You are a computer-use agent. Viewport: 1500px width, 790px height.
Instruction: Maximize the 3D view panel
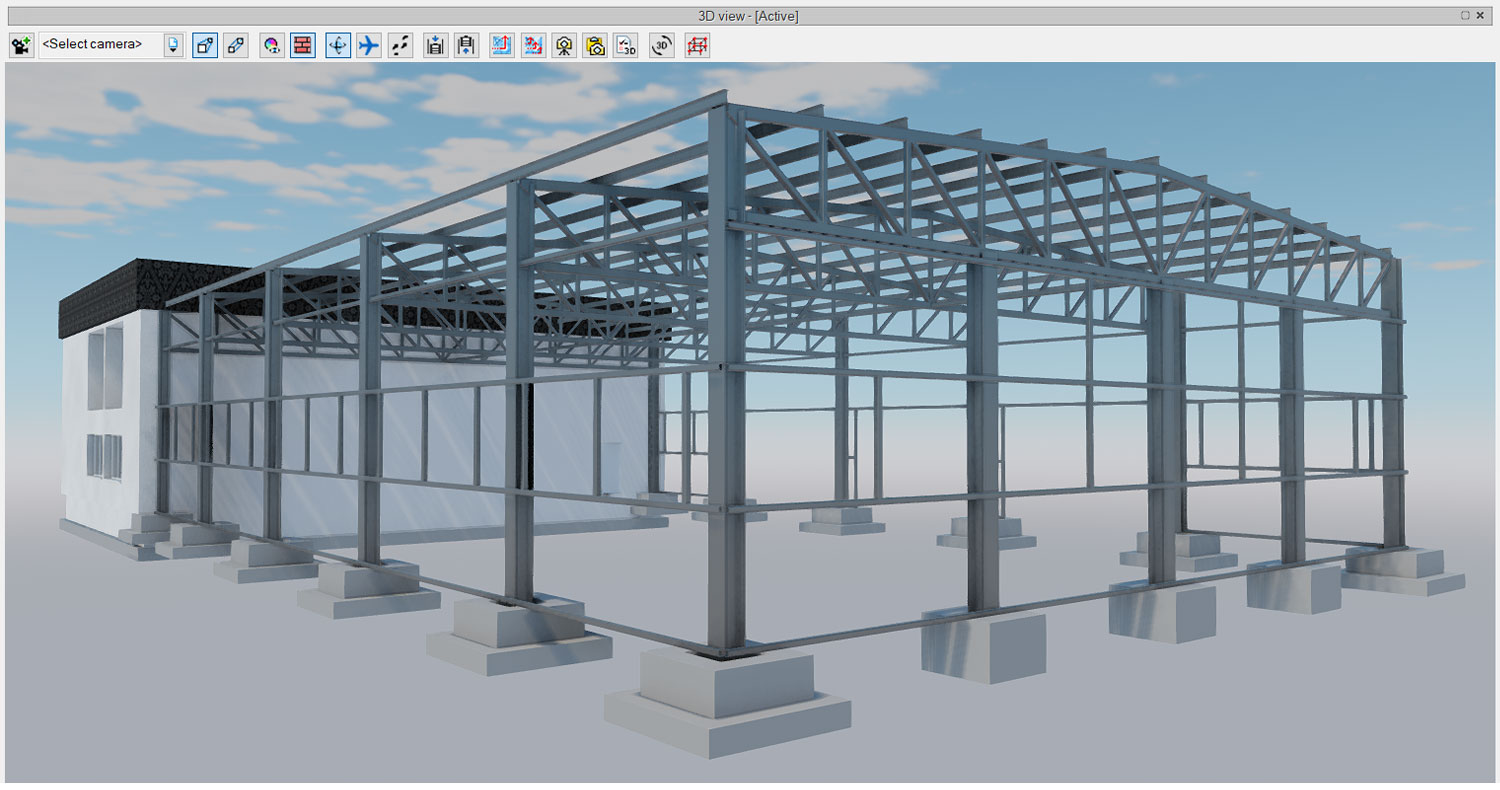[x=1464, y=15]
